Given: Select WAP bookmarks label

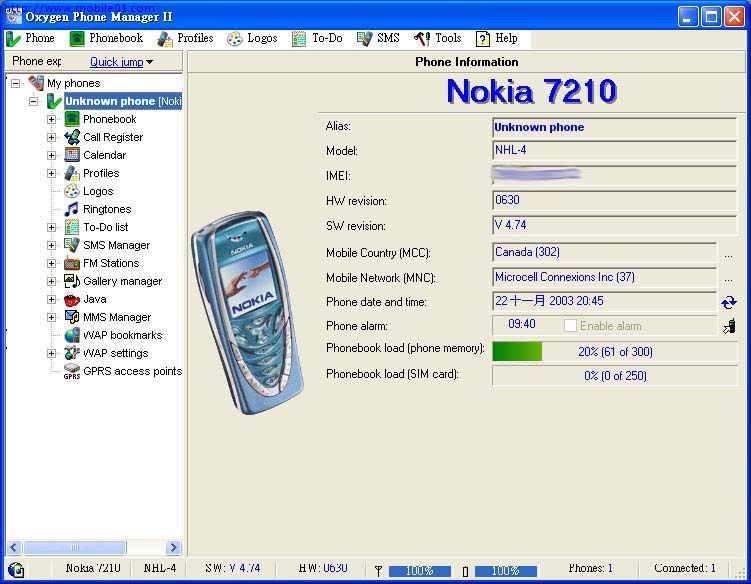Looking at the screenshot, I should pyautogui.click(x=123, y=335).
